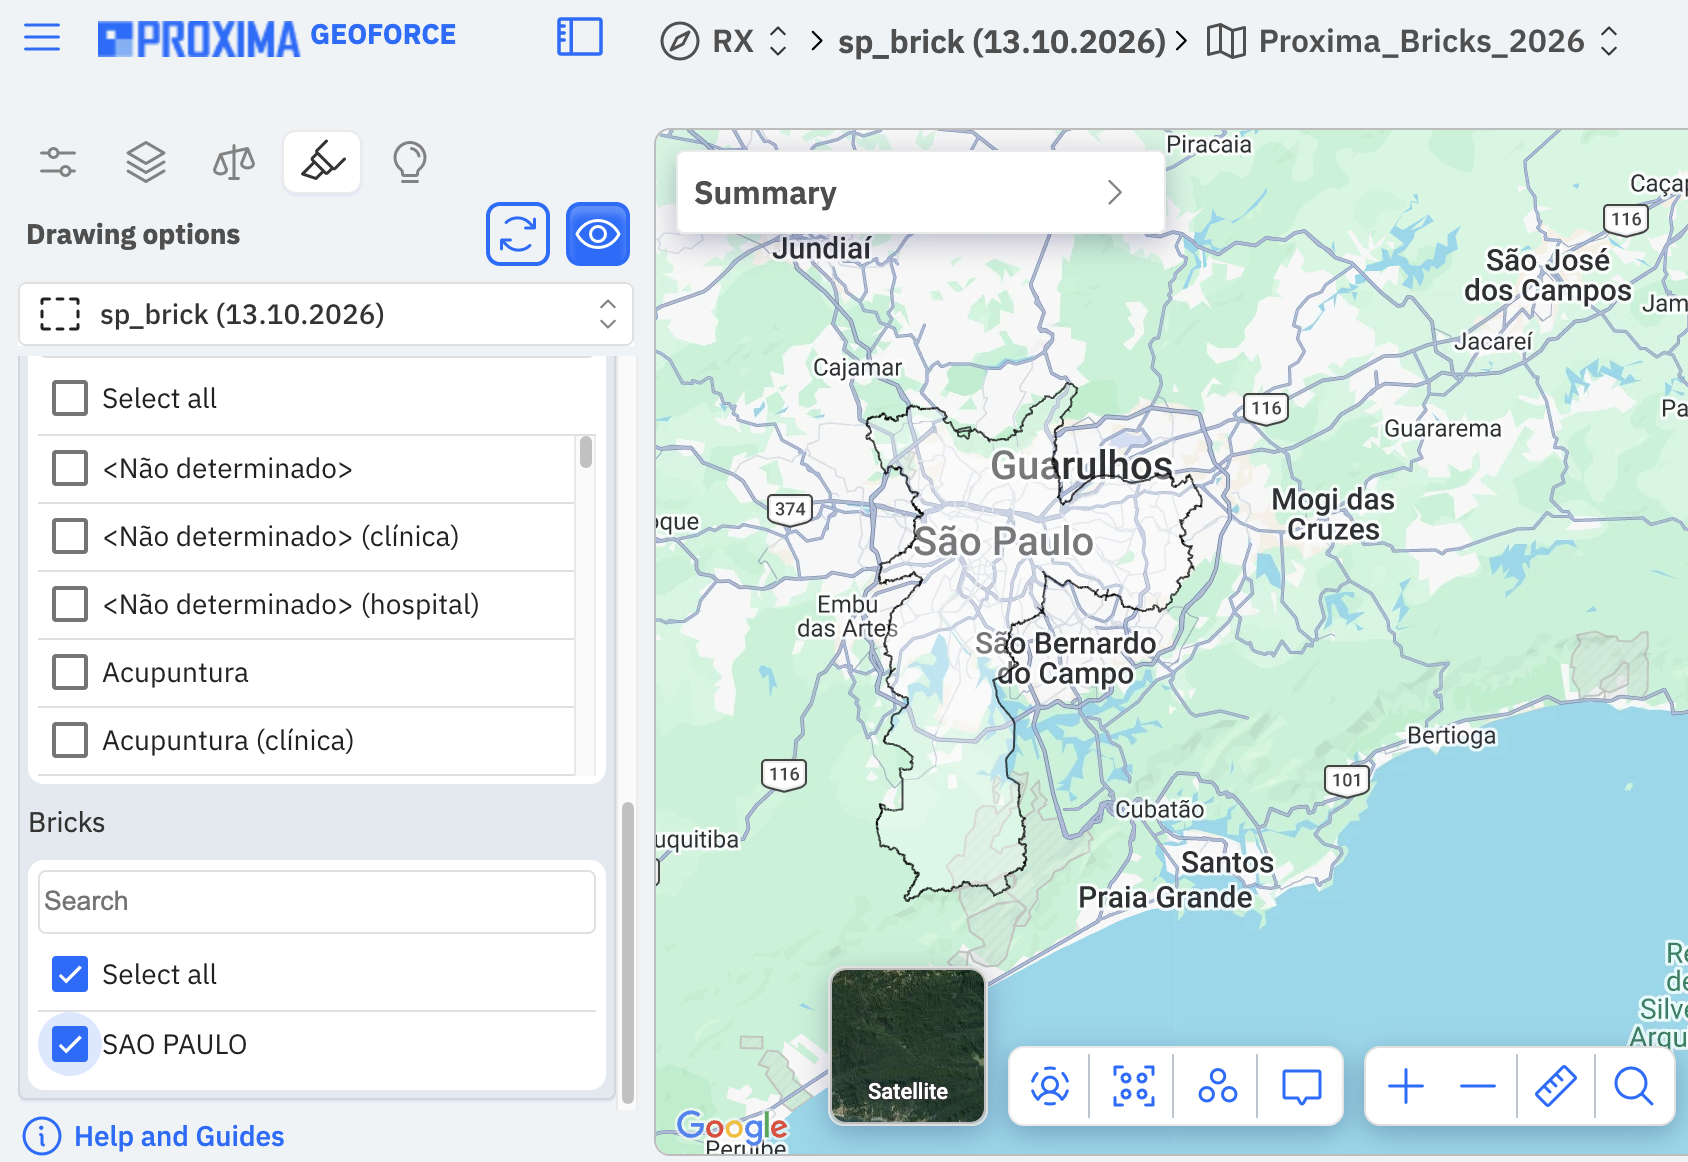1688x1162 pixels.
Task: Select the map ruler measure tool
Action: point(1555,1086)
